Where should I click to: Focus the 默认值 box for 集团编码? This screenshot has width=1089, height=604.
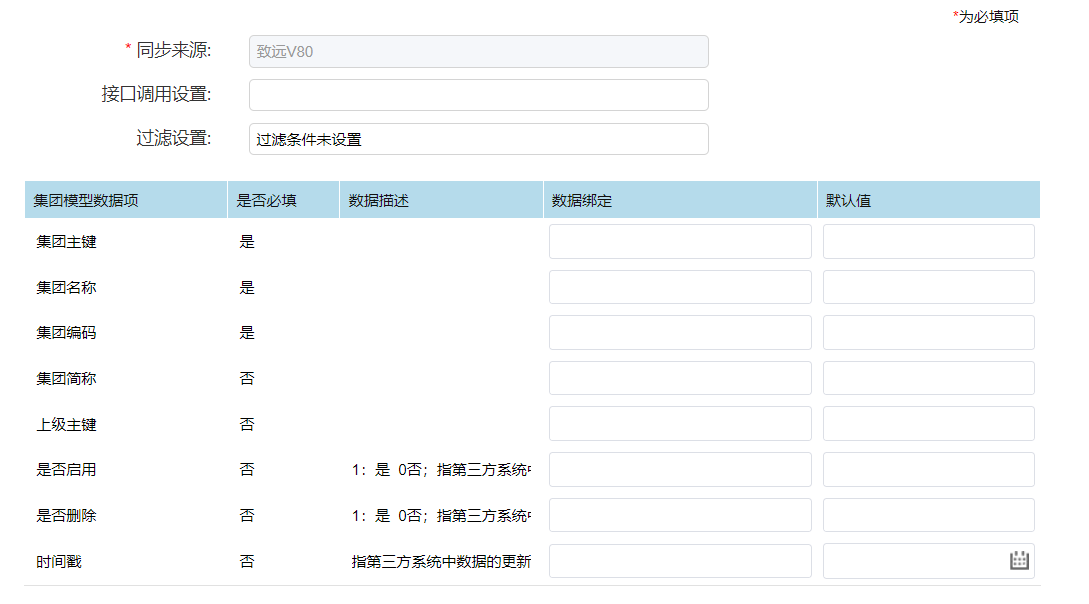point(928,333)
